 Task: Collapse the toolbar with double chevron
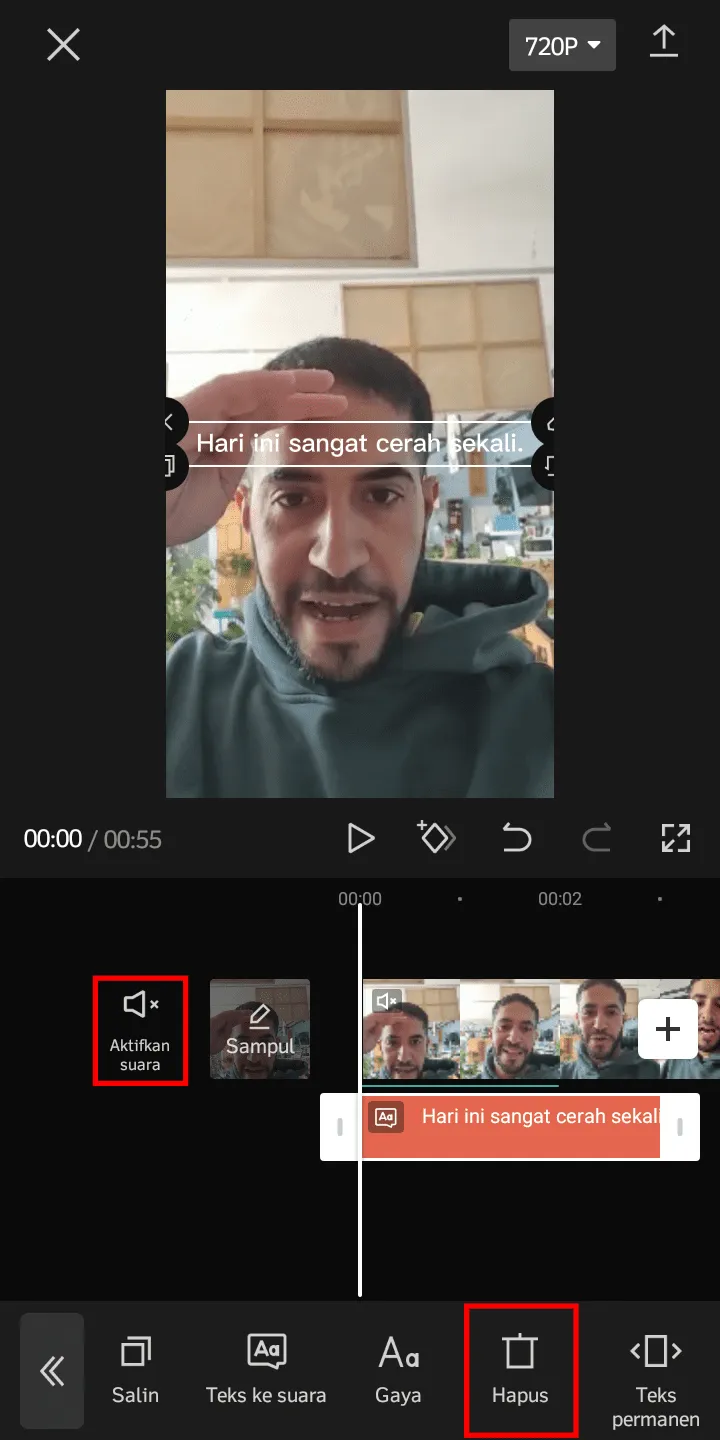coord(52,1370)
